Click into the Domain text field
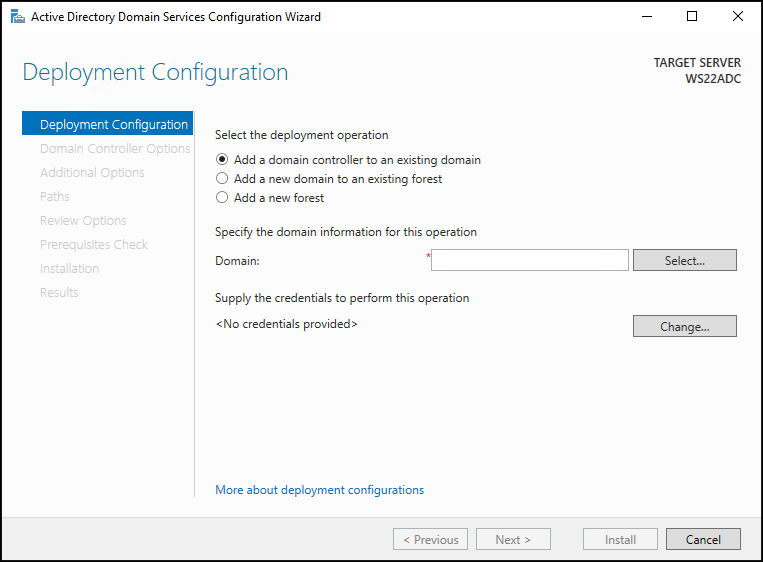Image resolution: width=763 pixels, height=562 pixels. 529,260
